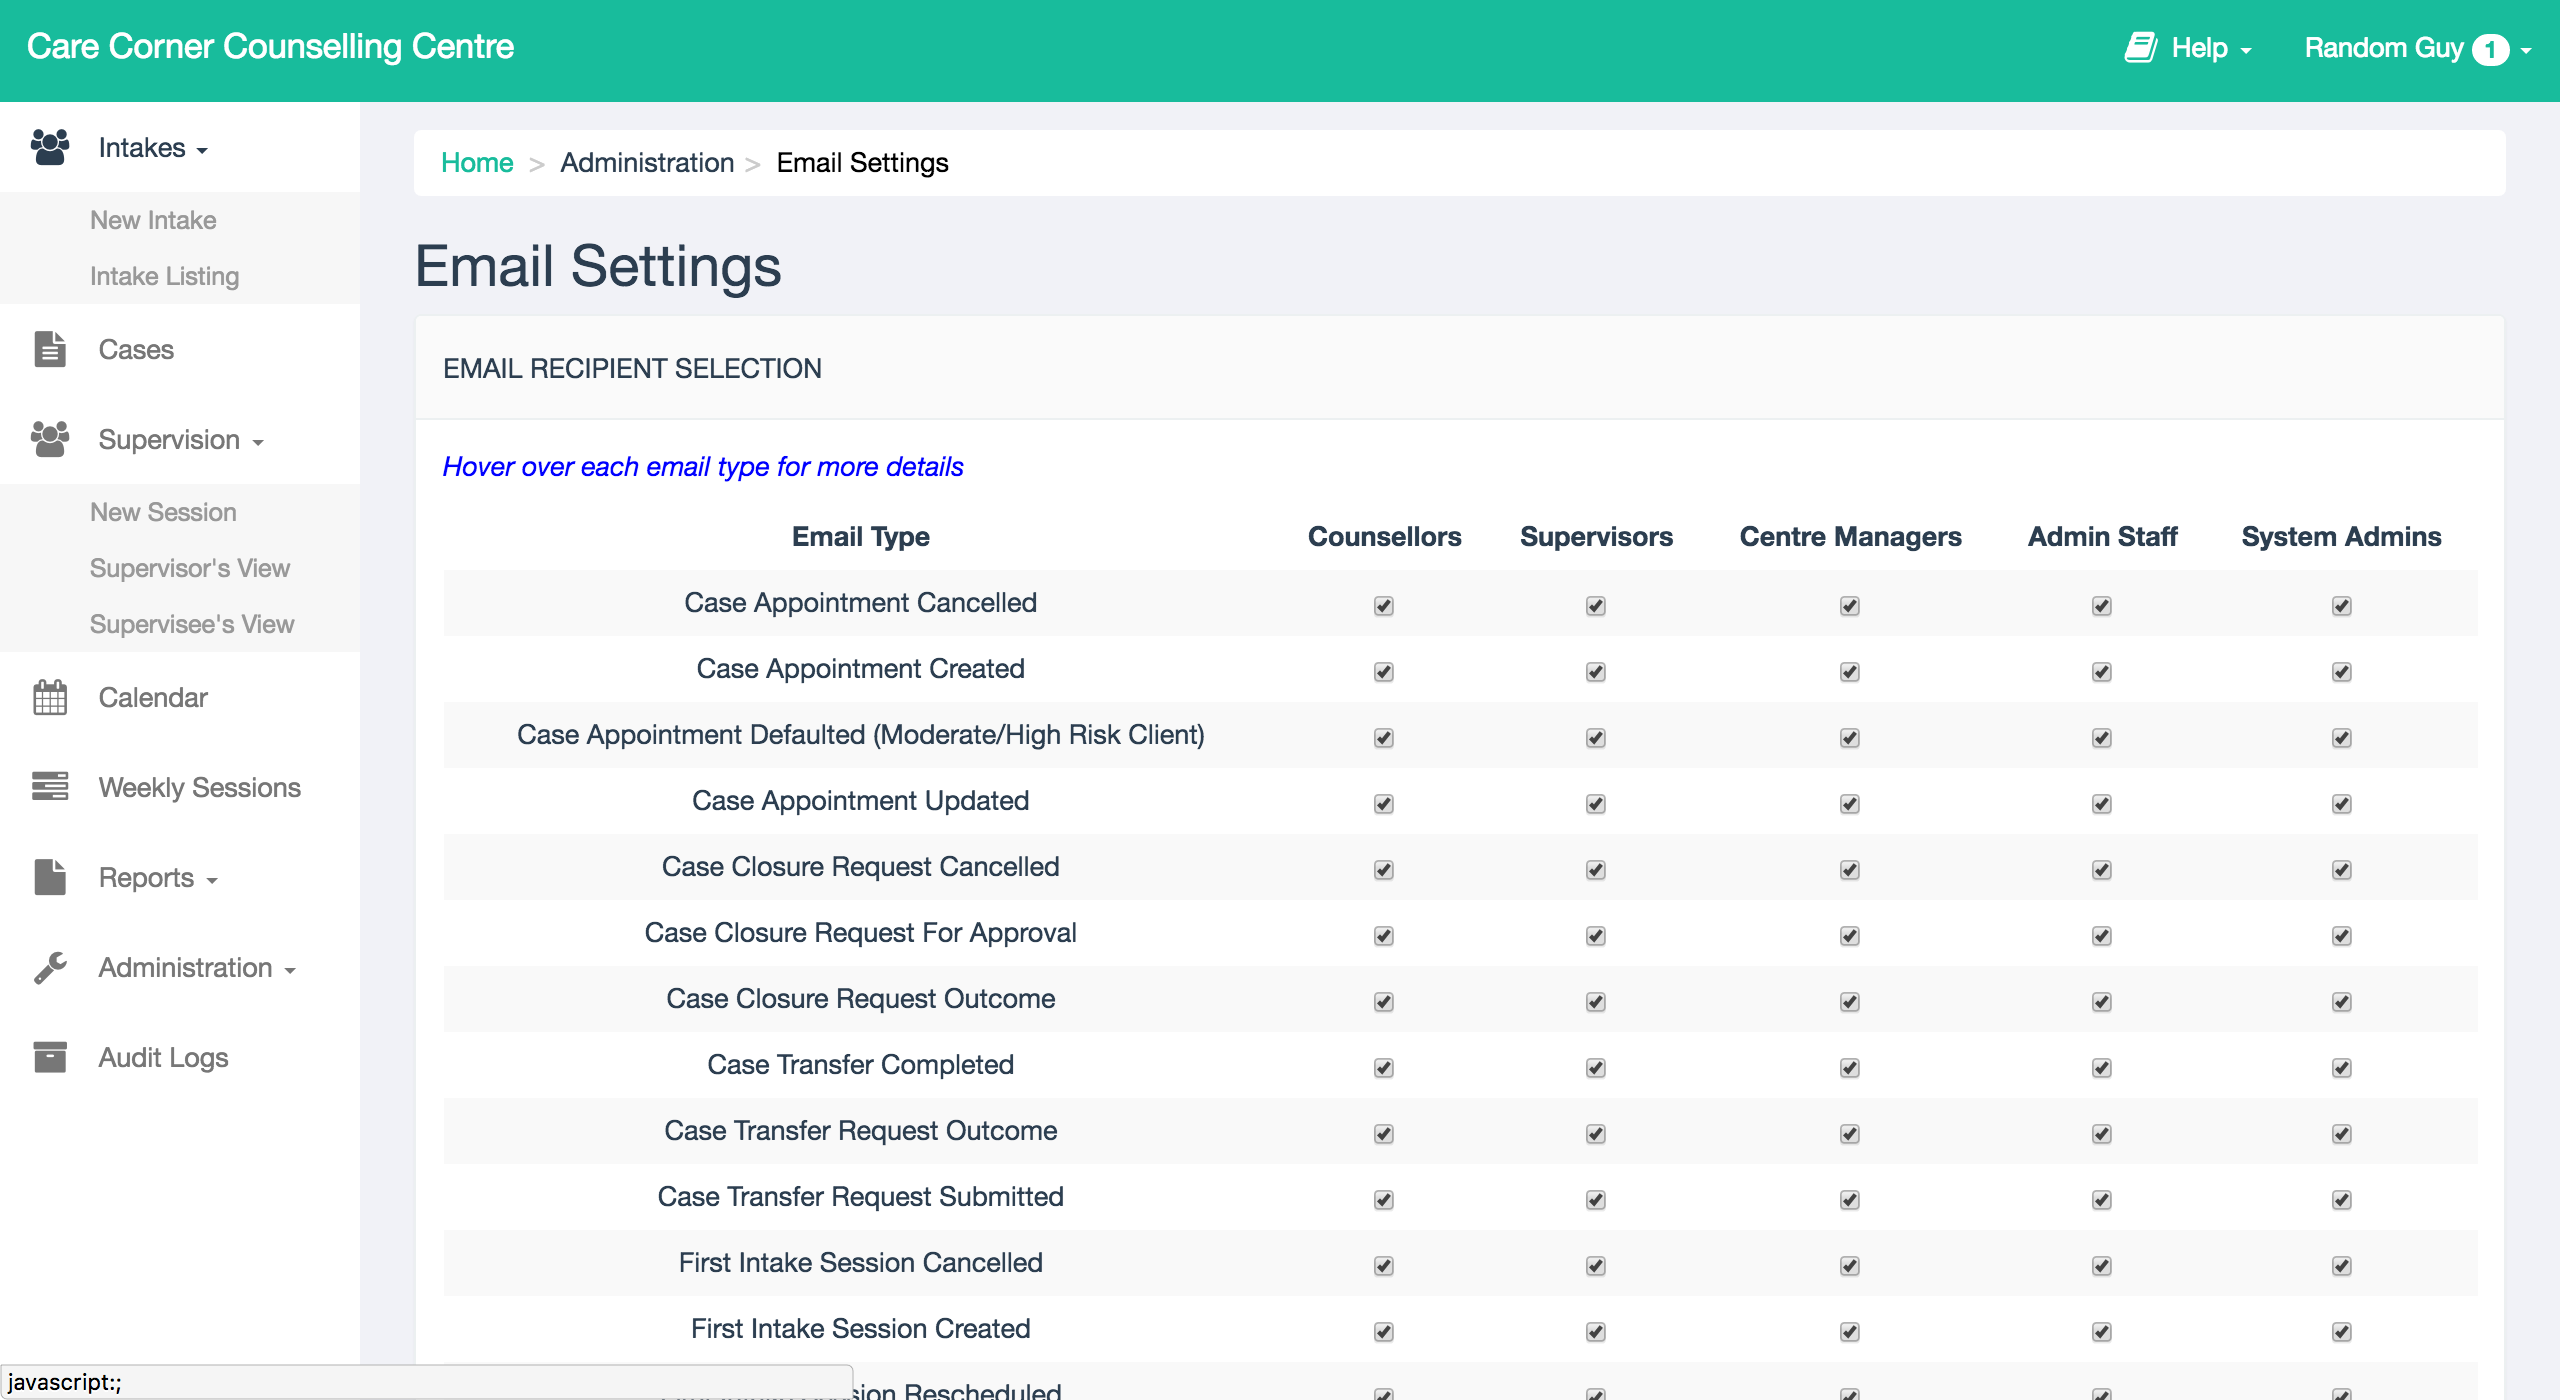This screenshot has height=1400, width=2560.
Task: Open Calendar in the sidebar
Action: point(153,697)
